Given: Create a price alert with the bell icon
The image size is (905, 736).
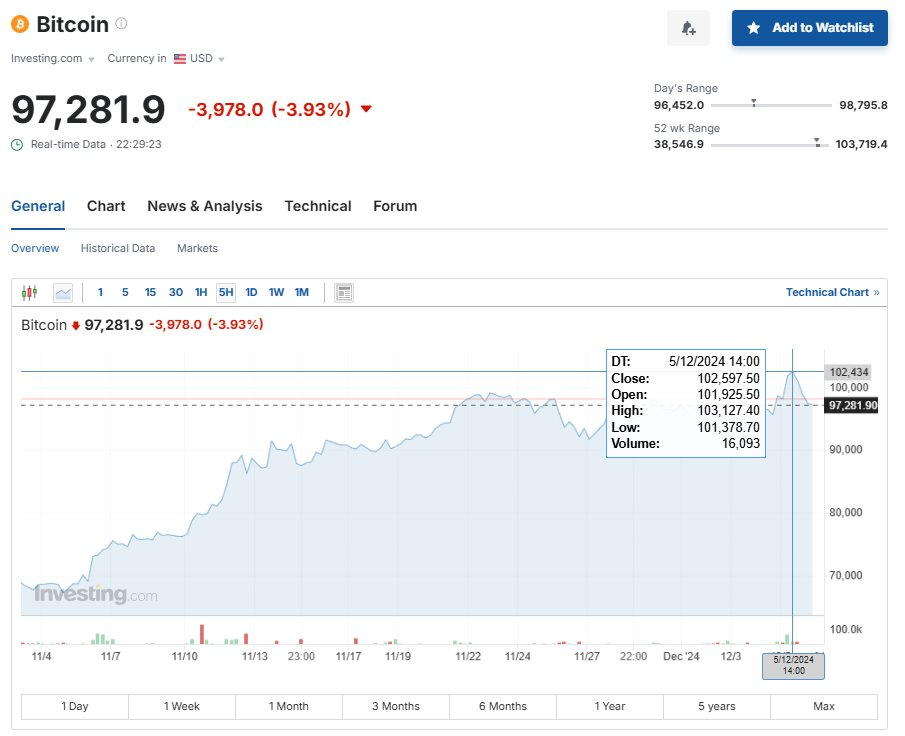Looking at the screenshot, I should [688, 28].
